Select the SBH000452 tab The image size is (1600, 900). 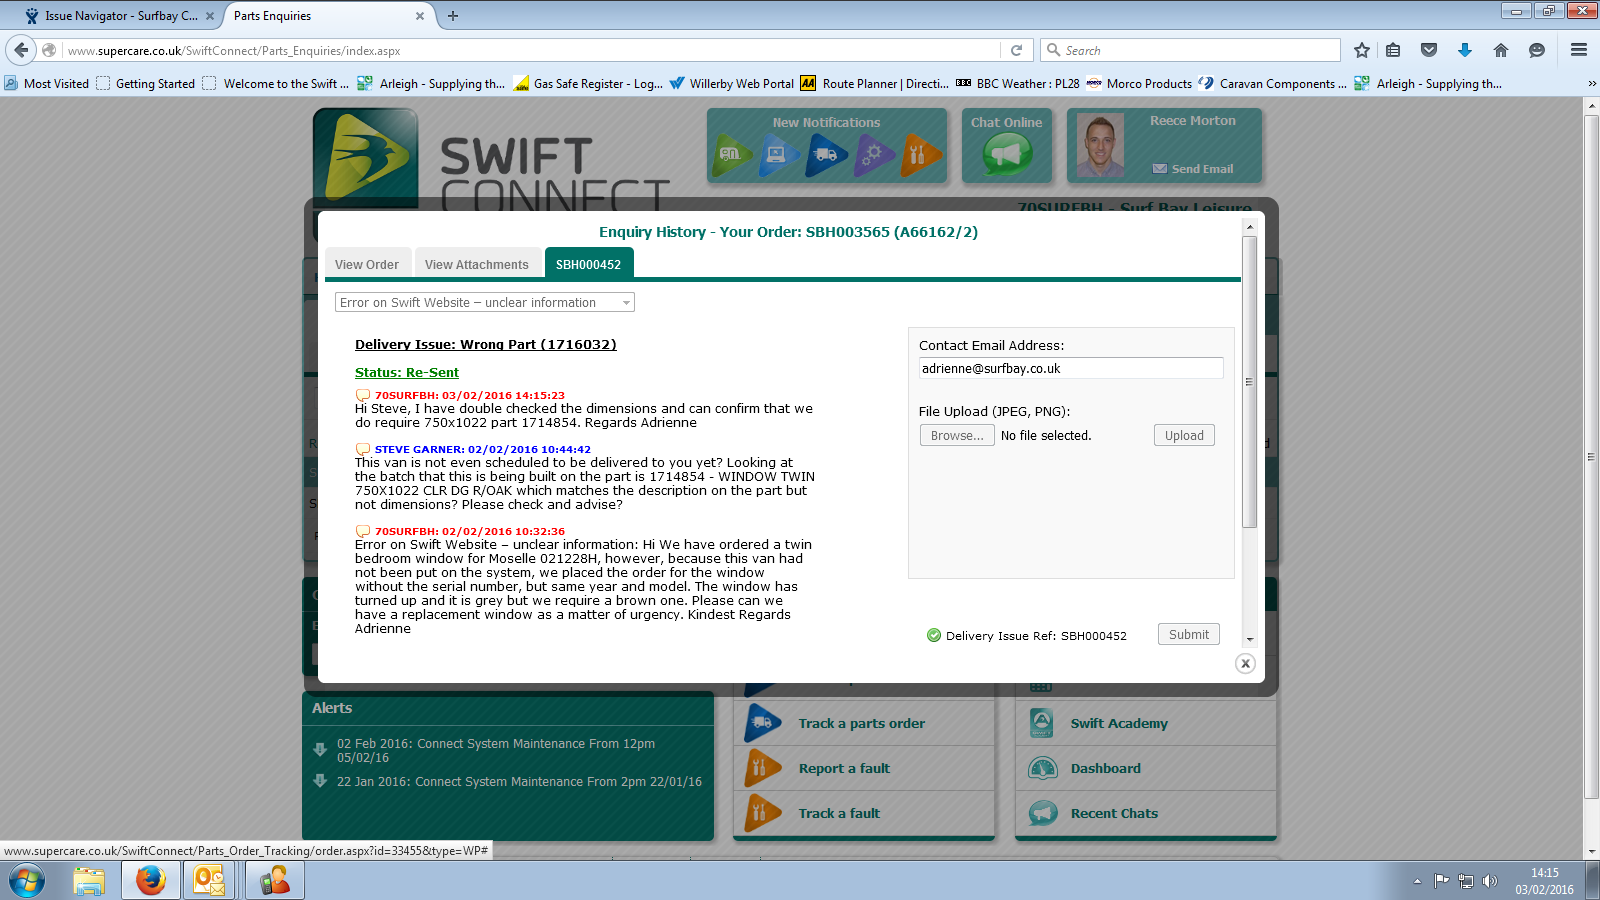[x=589, y=264]
